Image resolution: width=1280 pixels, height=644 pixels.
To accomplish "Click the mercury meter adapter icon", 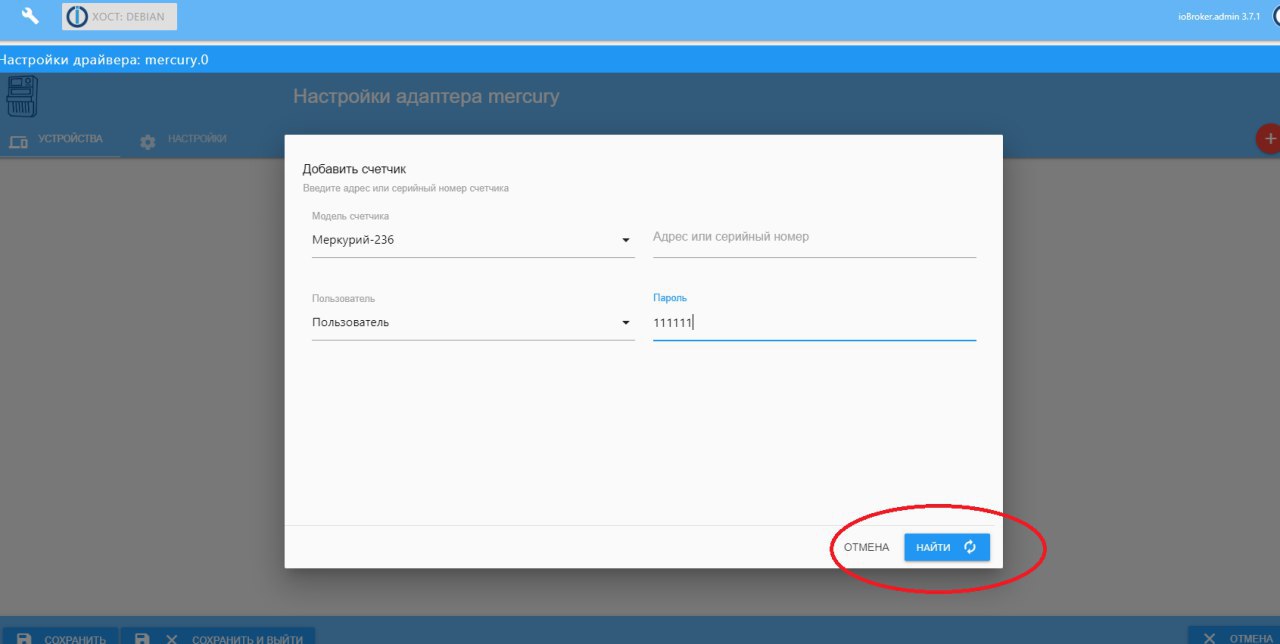I will tap(21, 97).
